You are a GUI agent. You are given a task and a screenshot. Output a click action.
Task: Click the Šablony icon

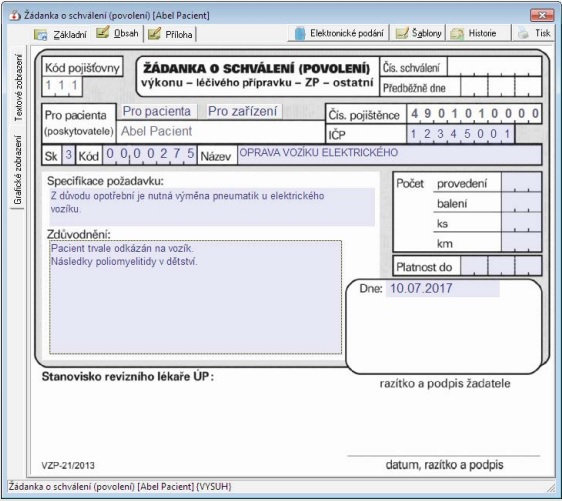point(401,33)
